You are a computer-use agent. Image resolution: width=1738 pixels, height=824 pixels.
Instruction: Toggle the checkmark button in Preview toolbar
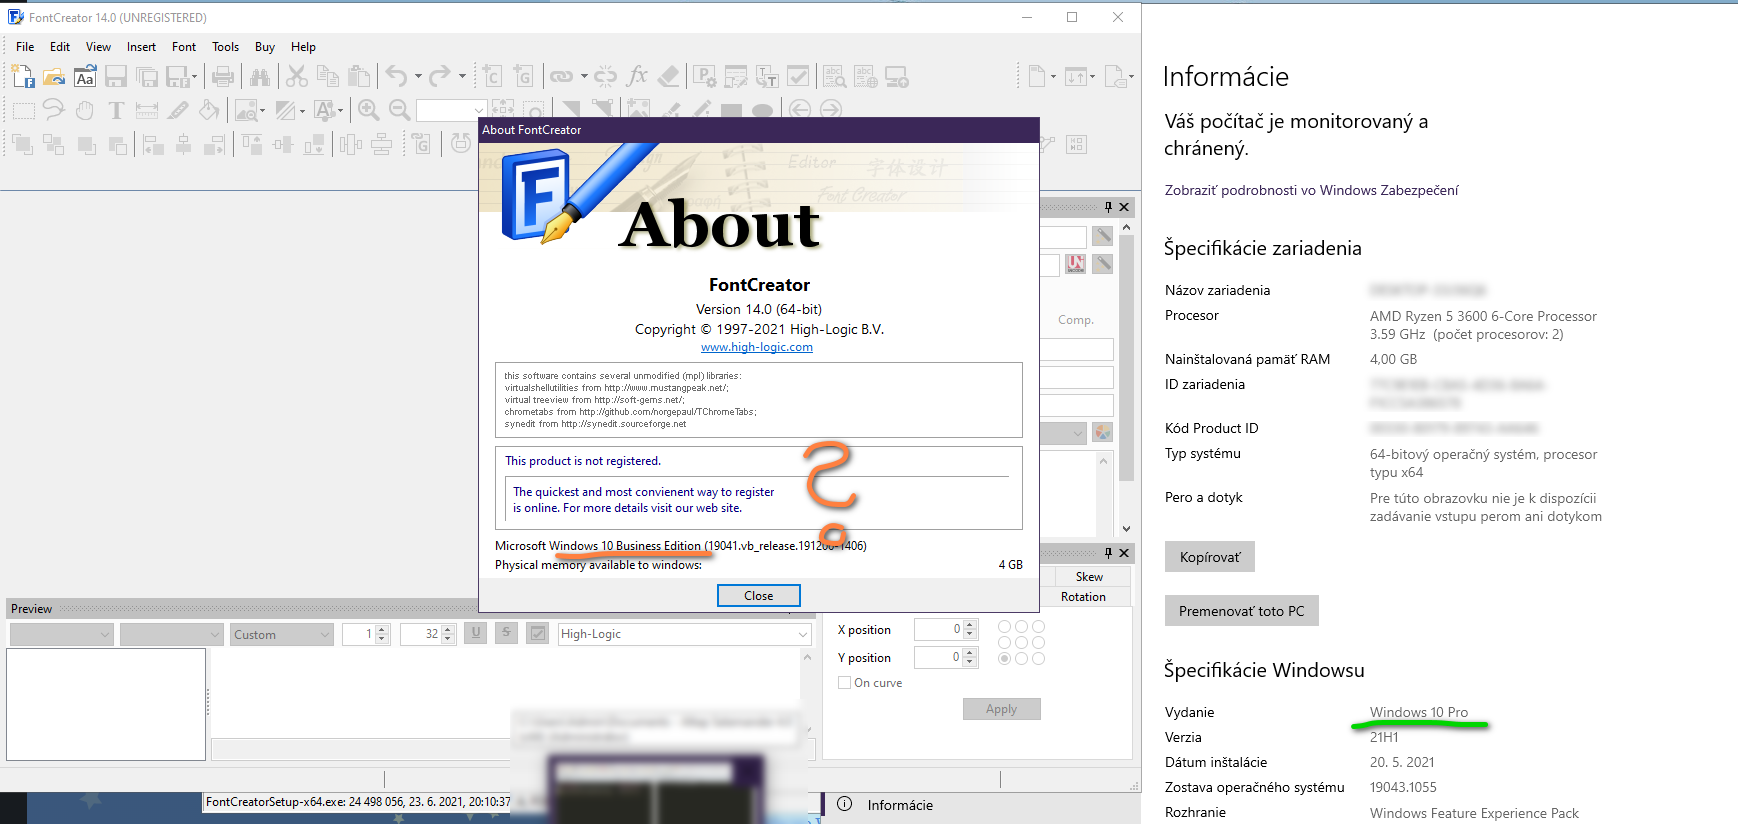point(538,633)
